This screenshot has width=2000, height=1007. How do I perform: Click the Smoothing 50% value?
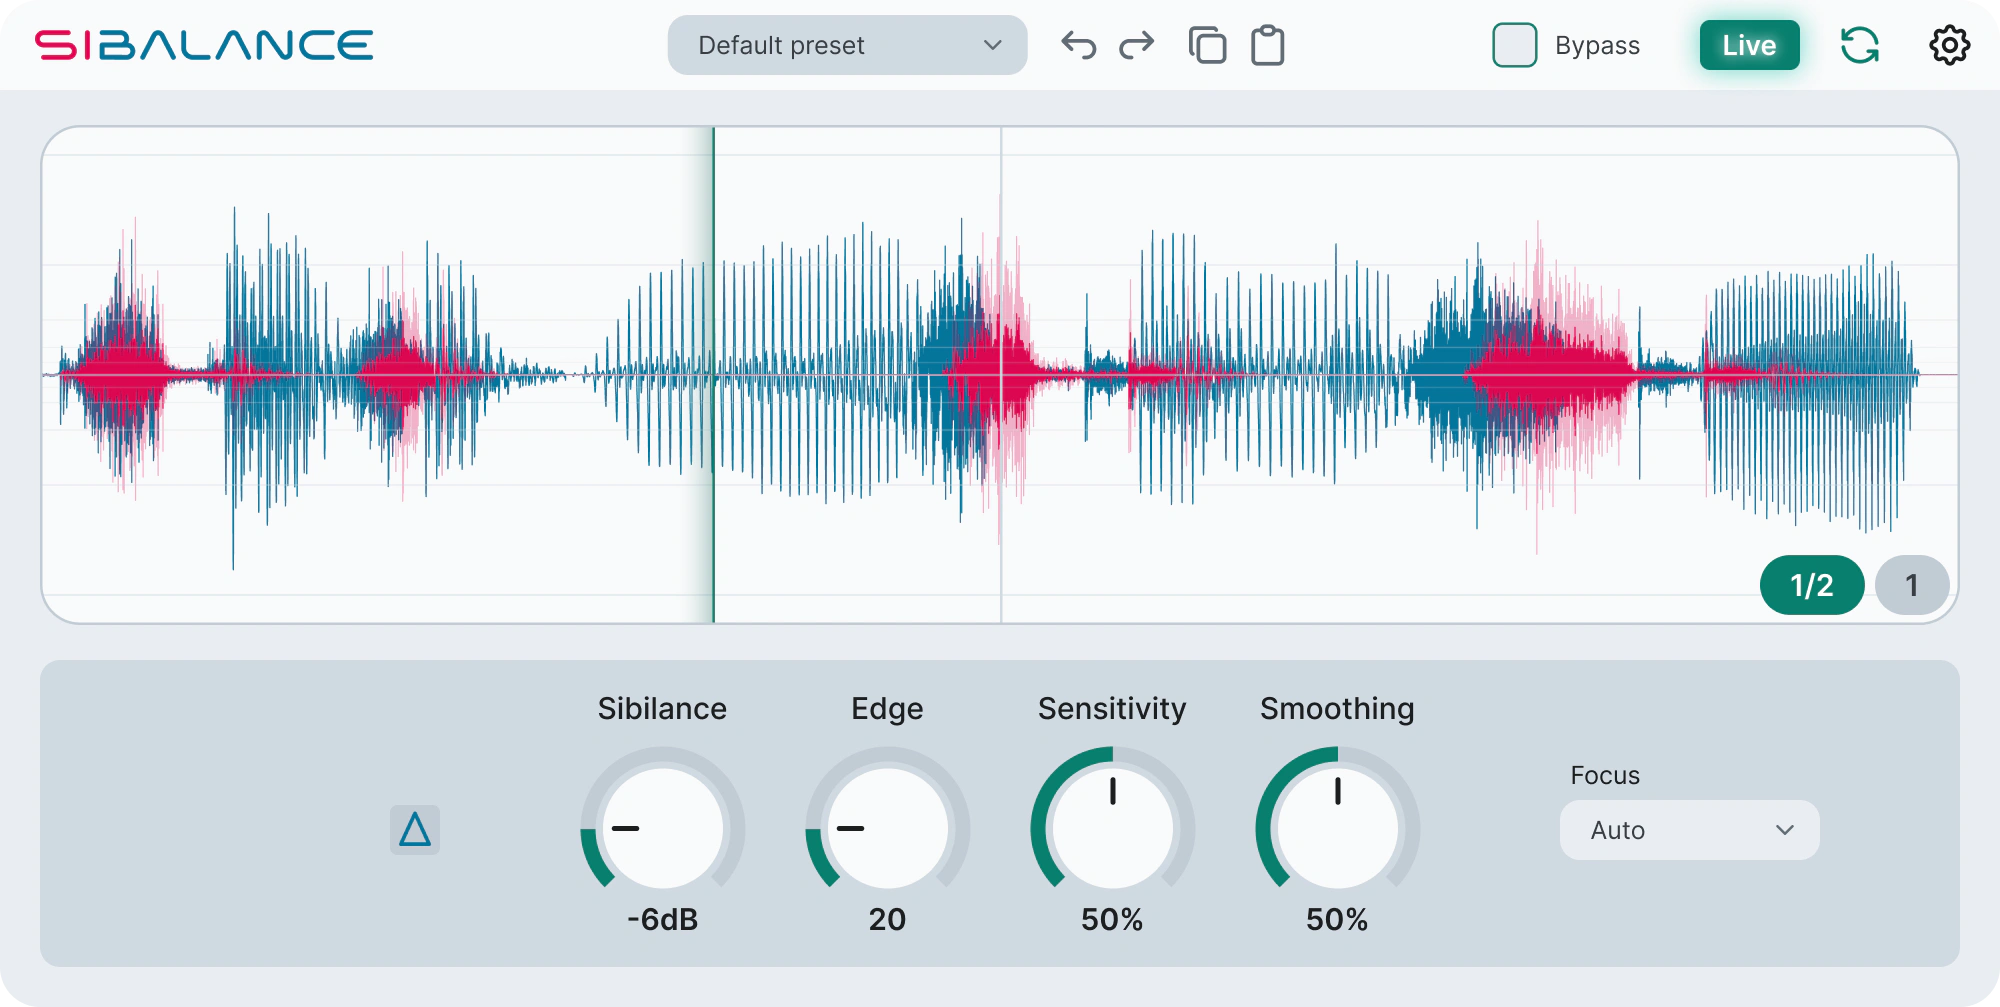click(x=1337, y=919)
